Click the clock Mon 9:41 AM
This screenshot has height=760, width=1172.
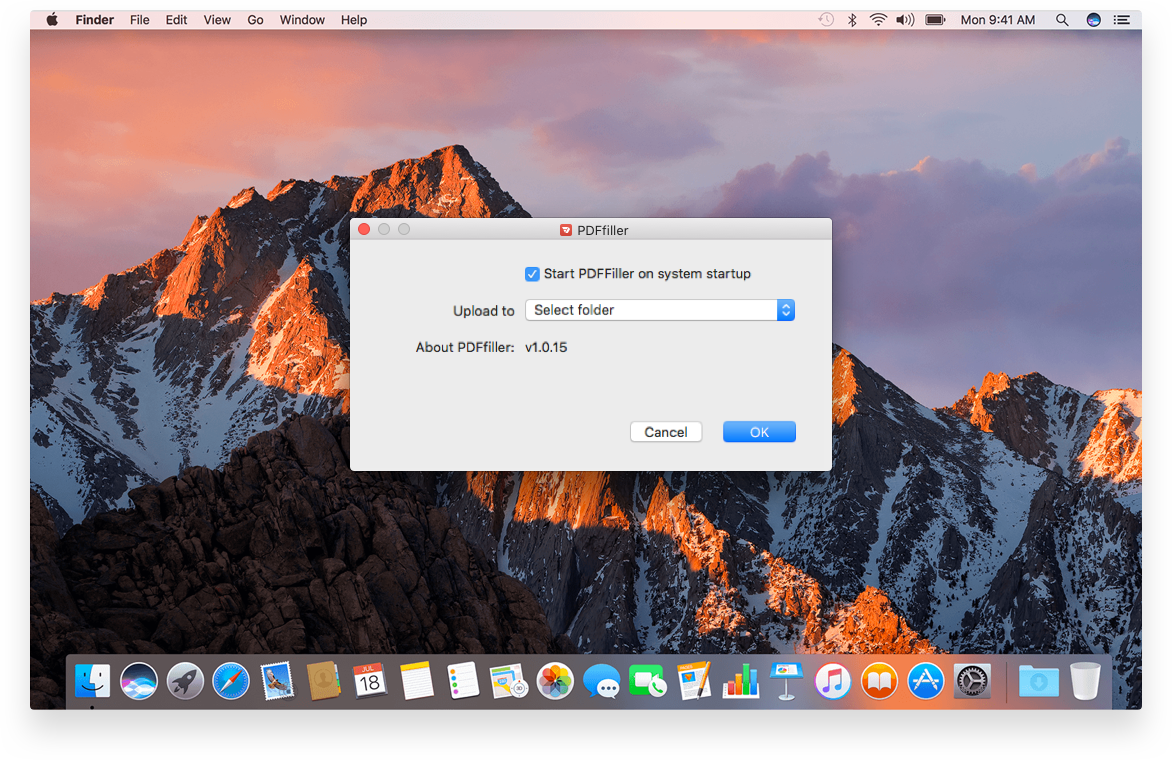point(998,20)
